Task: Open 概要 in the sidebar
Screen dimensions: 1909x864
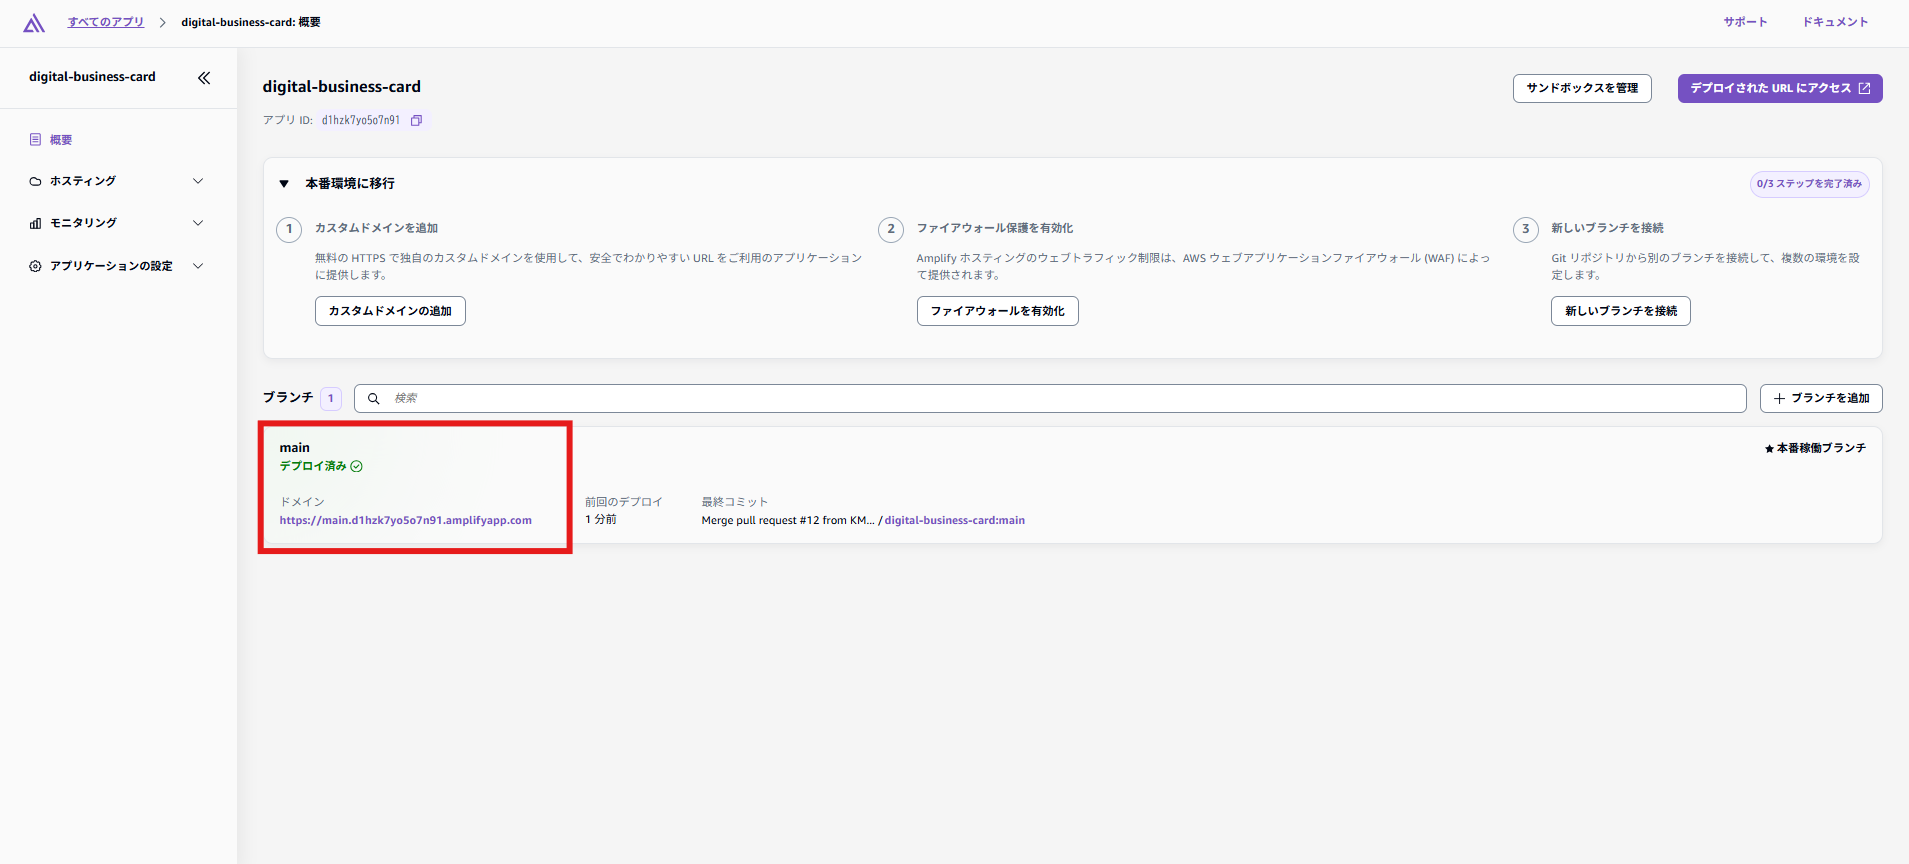Action: click(x=61, y=140)
